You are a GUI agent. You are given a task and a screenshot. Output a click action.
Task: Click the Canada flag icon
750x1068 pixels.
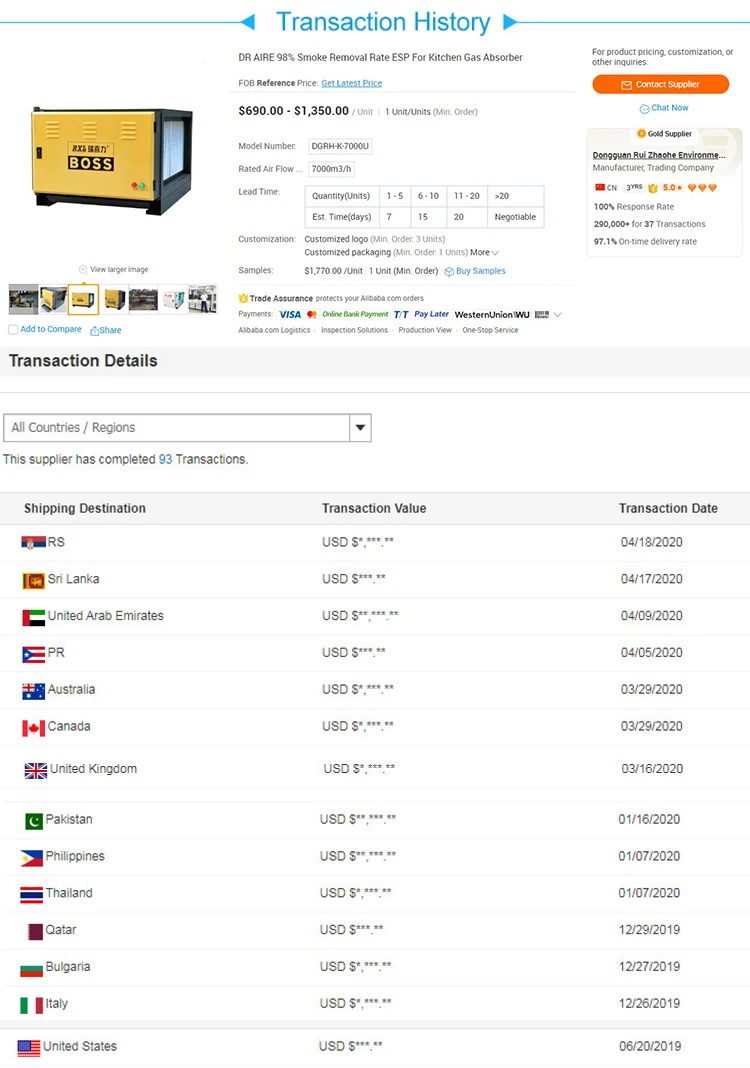pos(33,728)
